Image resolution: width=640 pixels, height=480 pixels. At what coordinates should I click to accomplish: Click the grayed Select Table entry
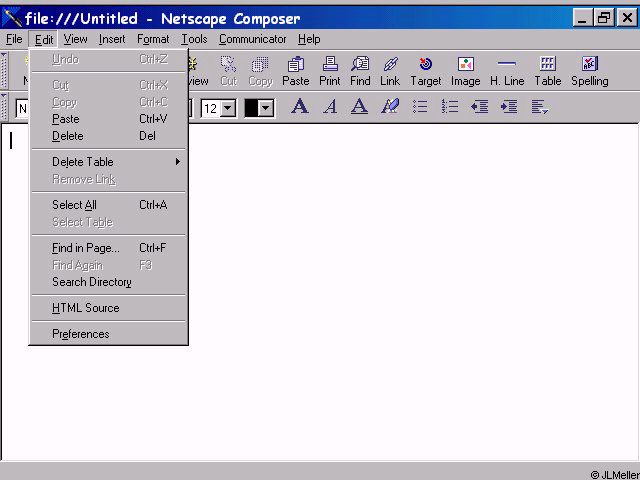coord(109,222)
